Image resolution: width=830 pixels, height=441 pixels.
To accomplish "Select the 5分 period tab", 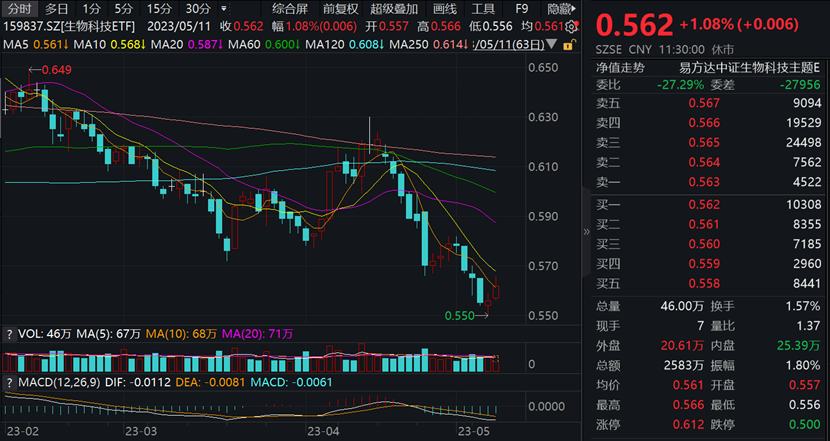I will [123, 9].
